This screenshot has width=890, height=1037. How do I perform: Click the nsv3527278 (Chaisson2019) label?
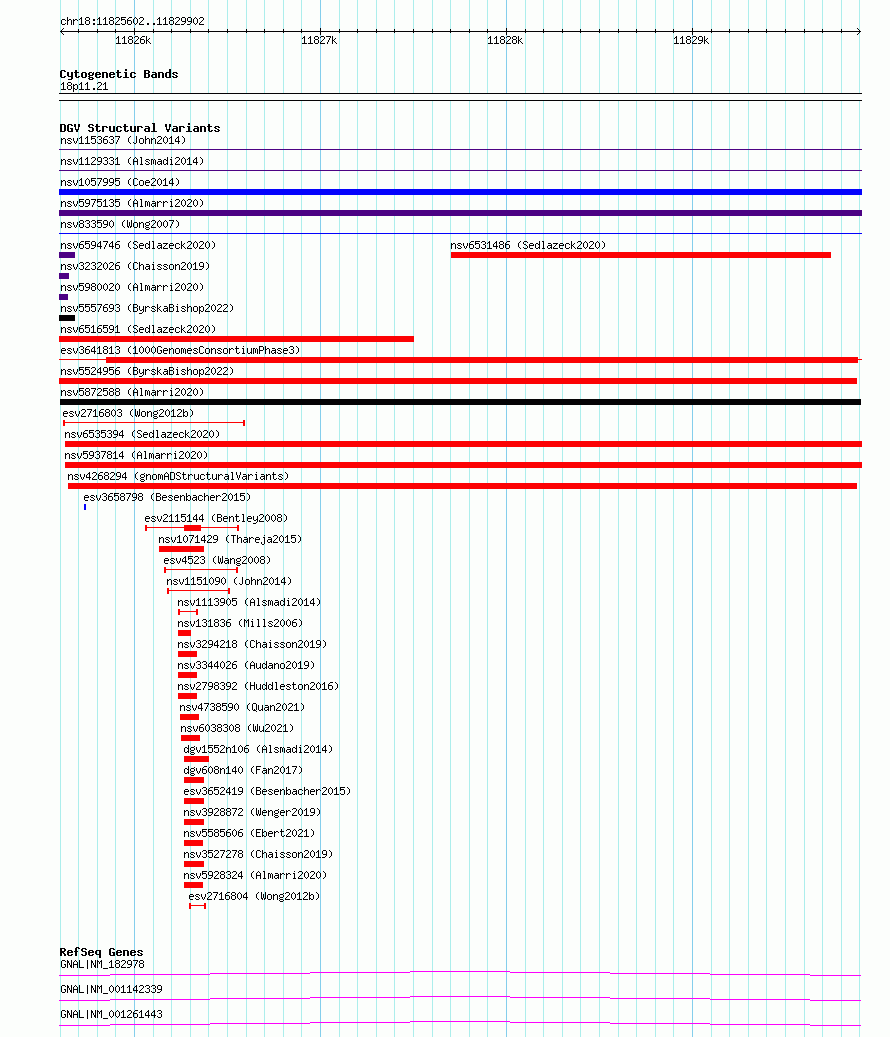click(258, 854)
